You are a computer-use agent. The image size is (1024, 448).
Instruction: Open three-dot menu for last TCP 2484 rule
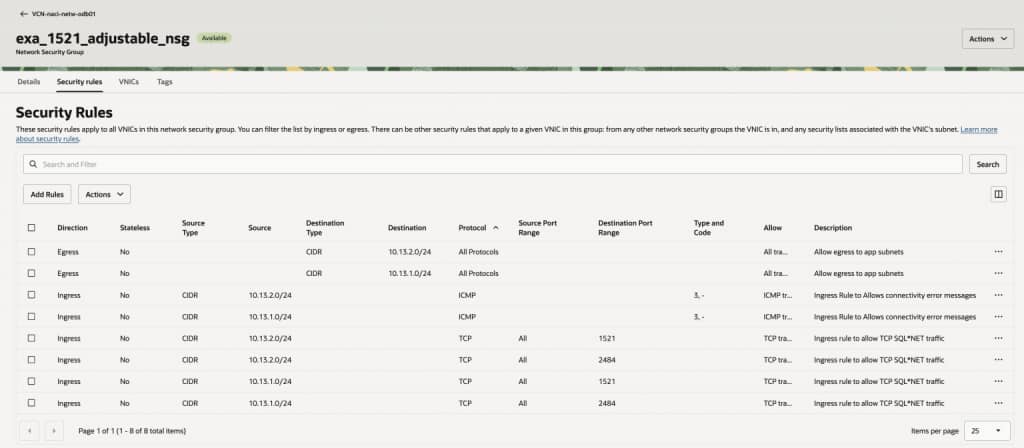(x=998, y=403)
